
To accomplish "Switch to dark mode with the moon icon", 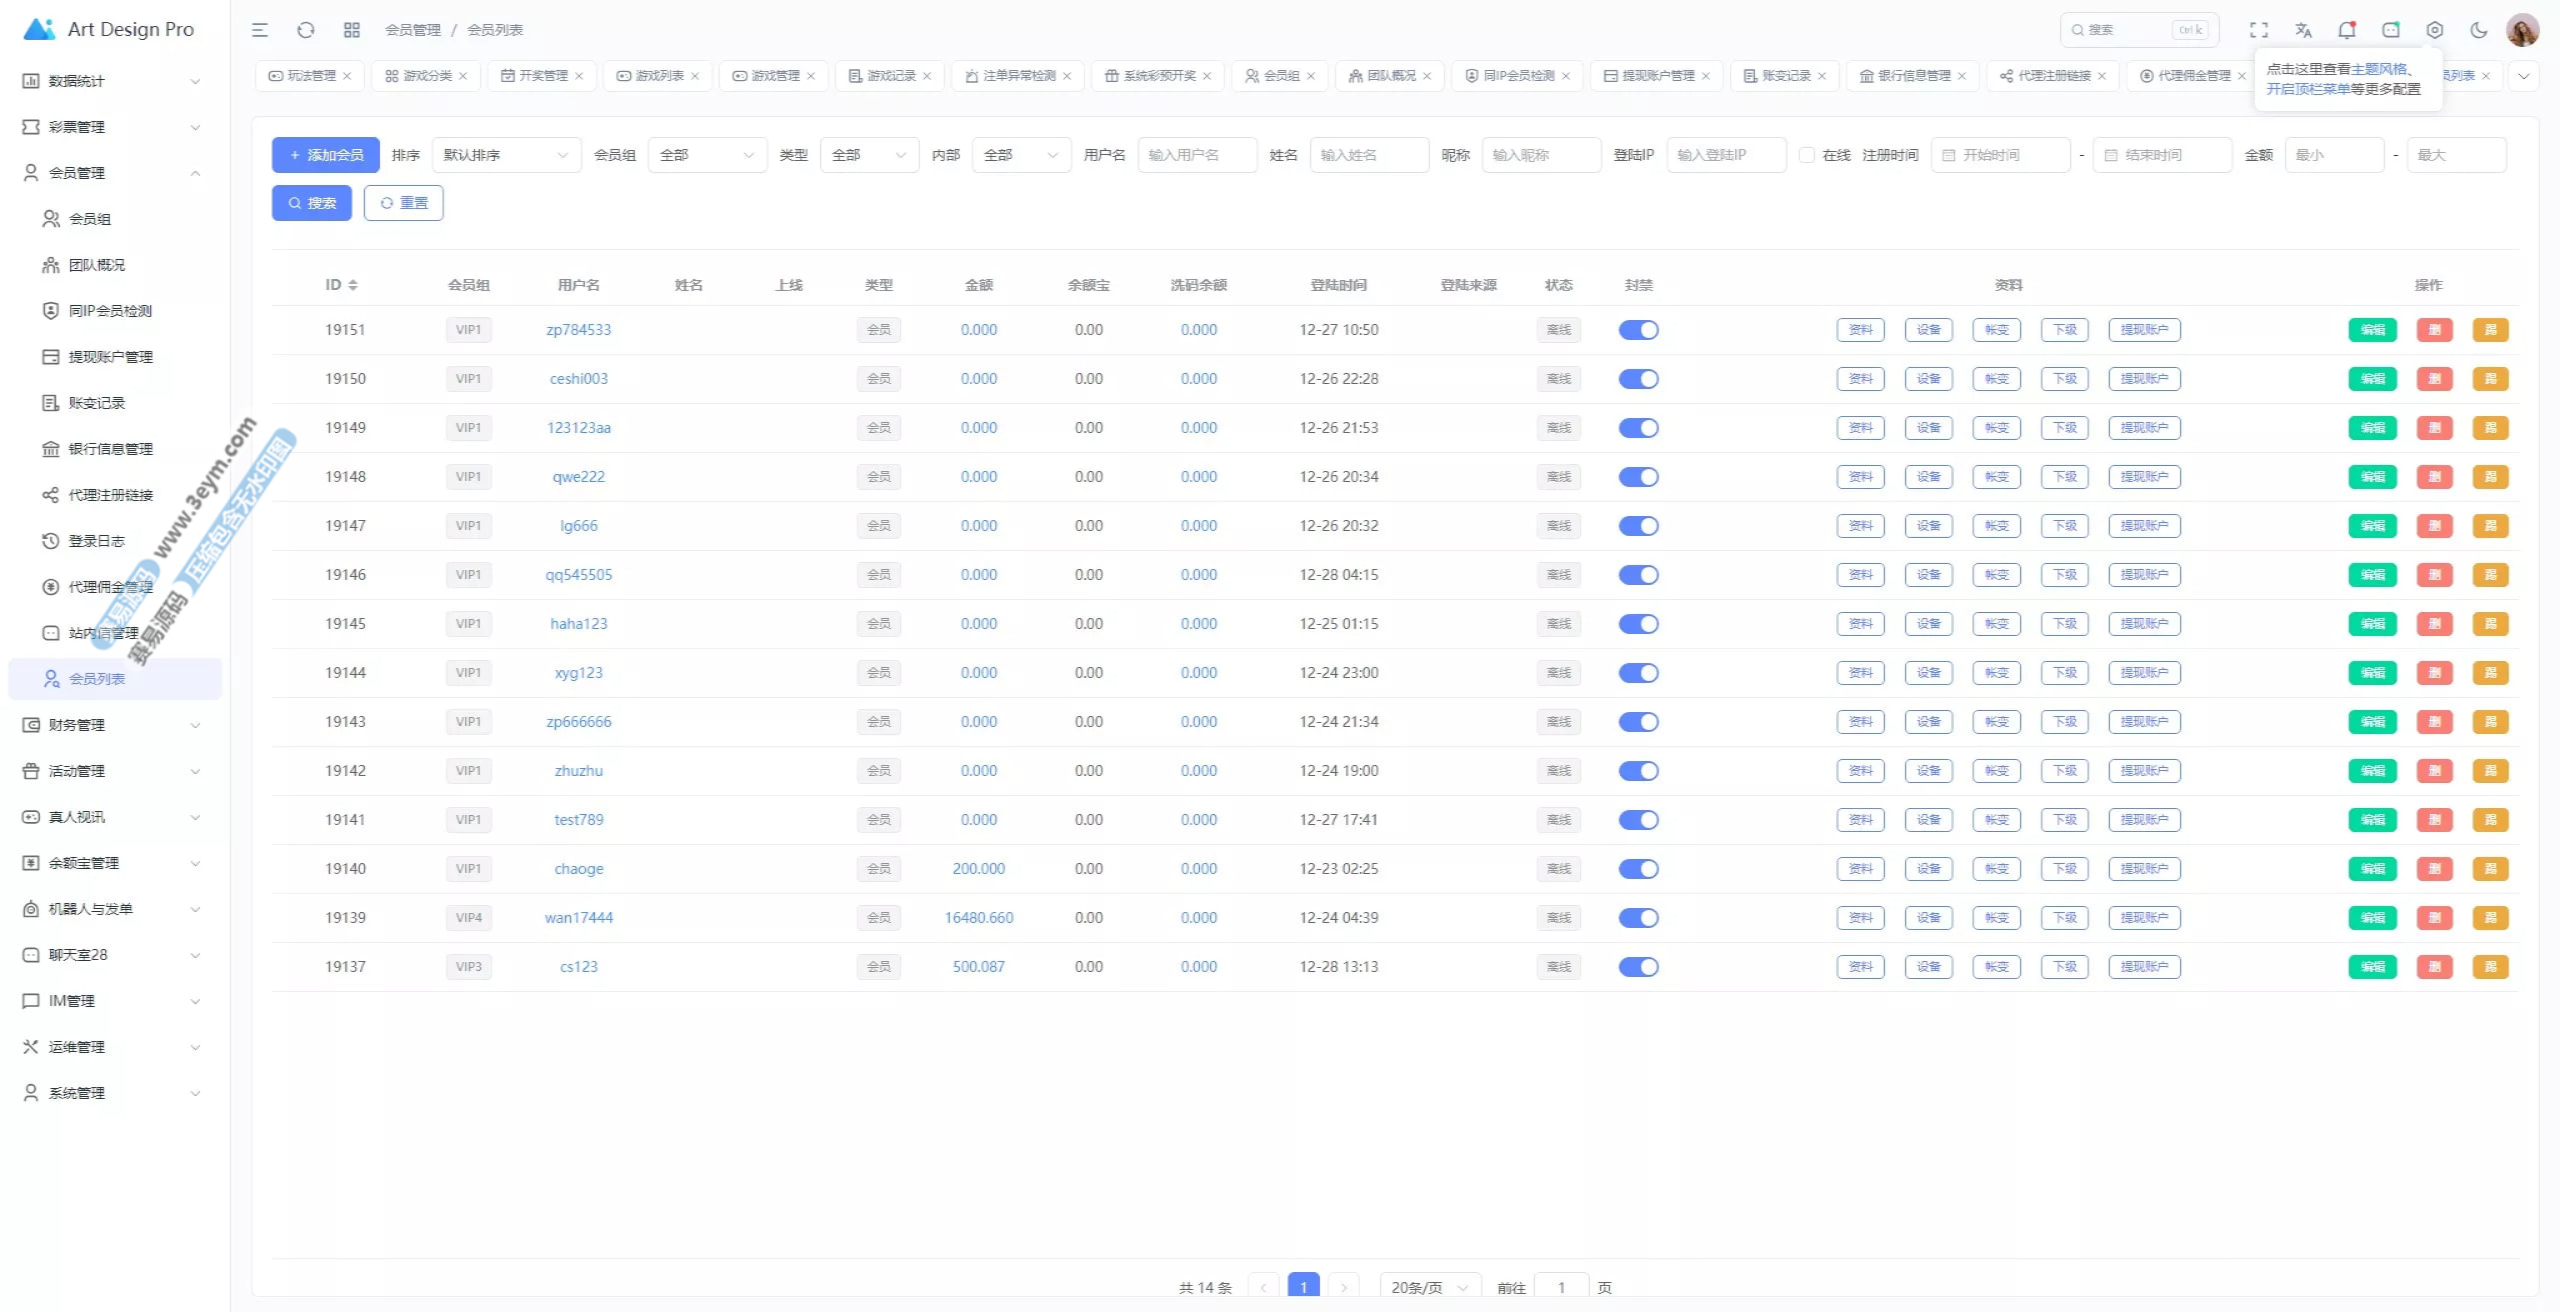I will coord(2479,30).
